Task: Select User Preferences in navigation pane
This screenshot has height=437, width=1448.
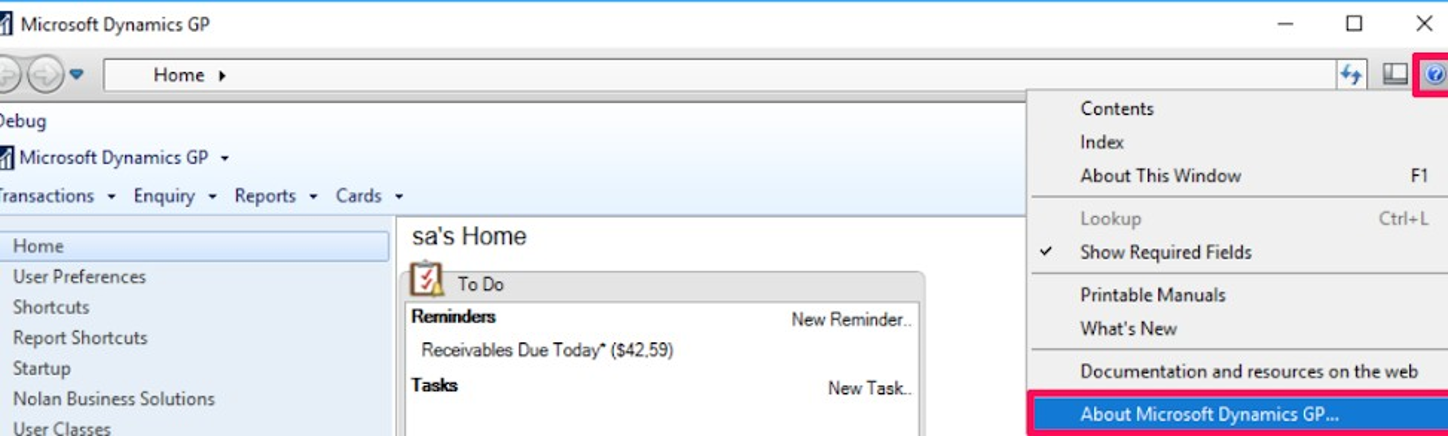Action: click(x=79, y=277)
